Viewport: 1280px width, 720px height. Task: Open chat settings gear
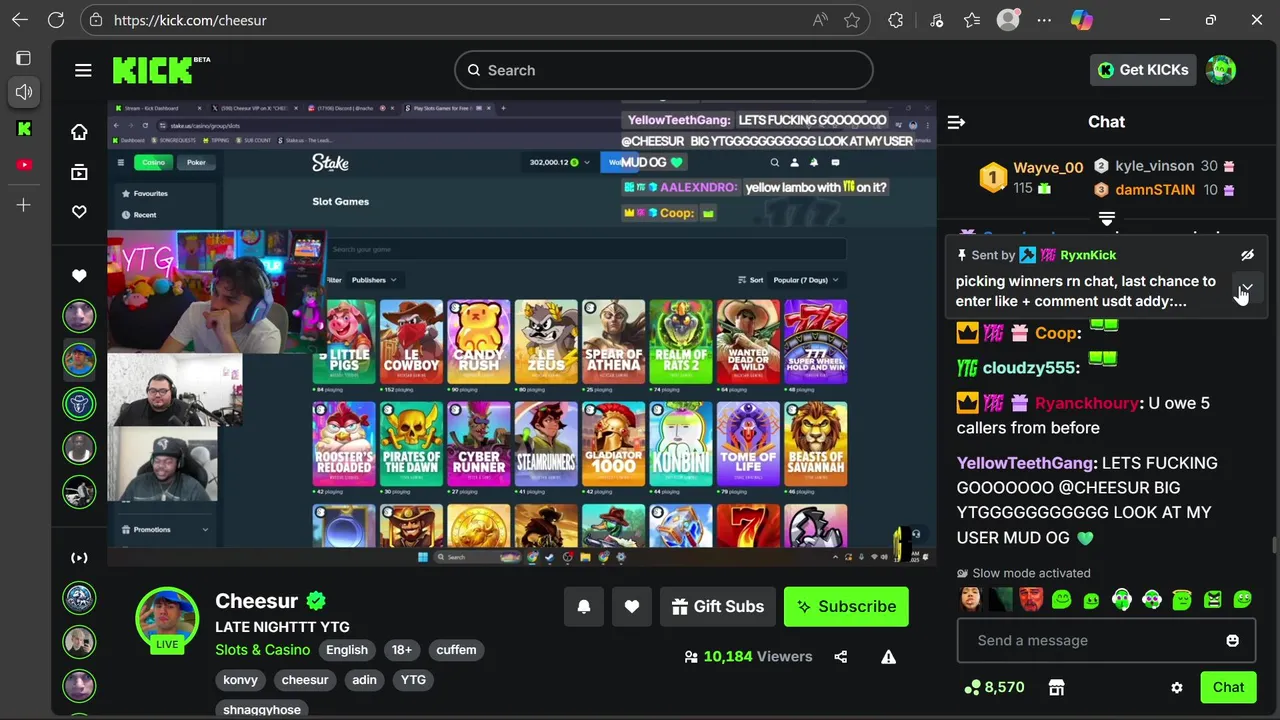(x=1177, y=687)
